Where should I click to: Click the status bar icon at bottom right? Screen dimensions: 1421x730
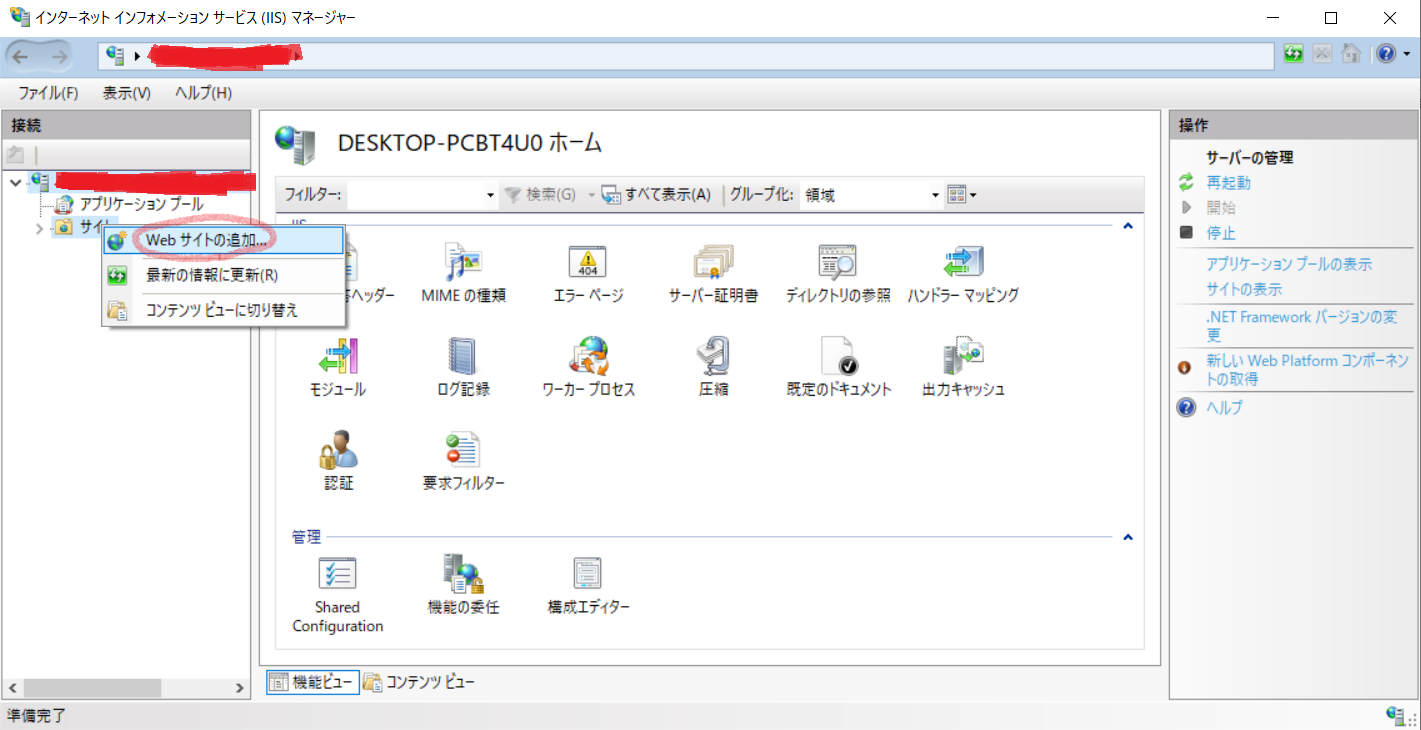click(1396, 714)
